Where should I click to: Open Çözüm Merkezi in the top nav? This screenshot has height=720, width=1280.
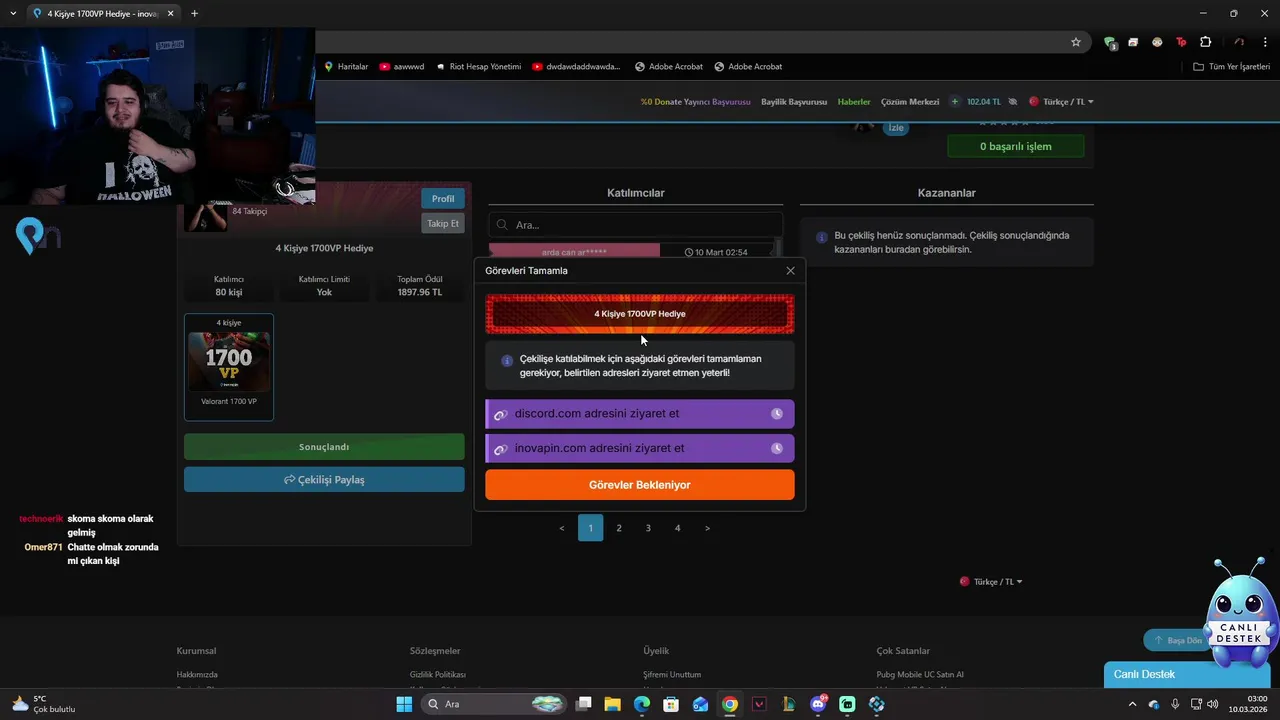910,102
